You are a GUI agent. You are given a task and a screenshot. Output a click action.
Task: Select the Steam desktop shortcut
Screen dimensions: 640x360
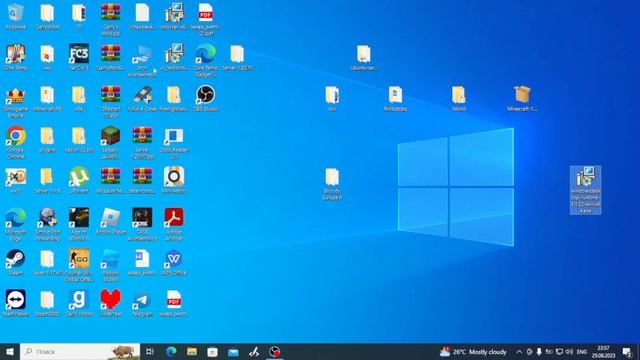(x=16, y=262)
